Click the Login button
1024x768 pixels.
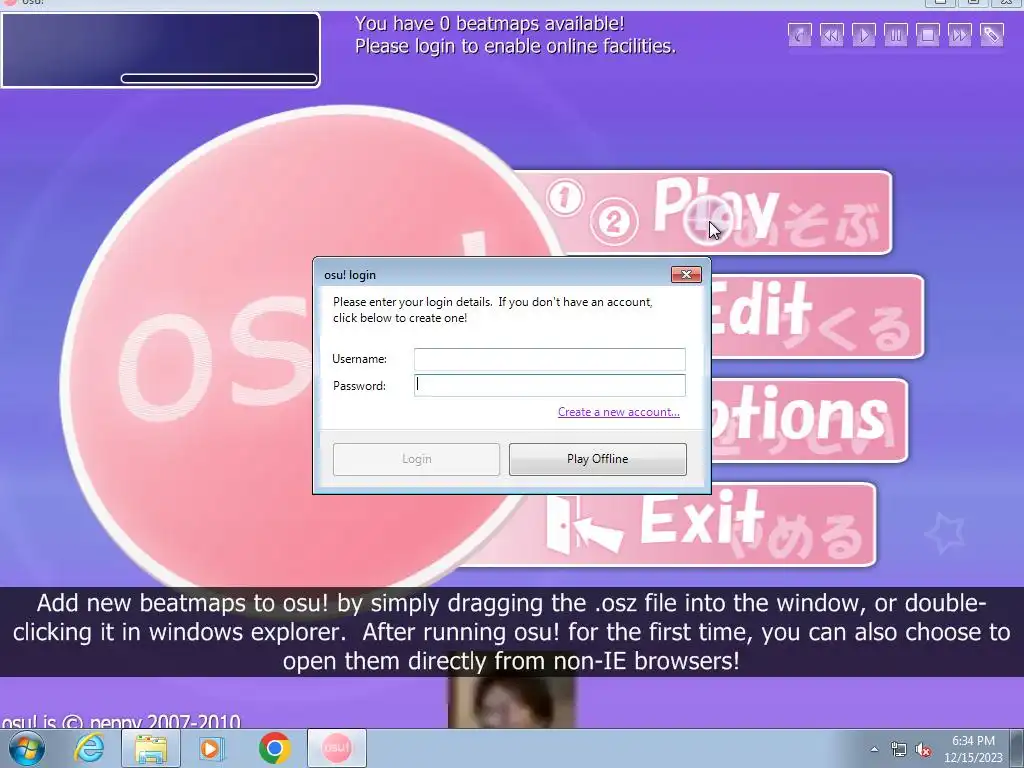pos(416,459)
